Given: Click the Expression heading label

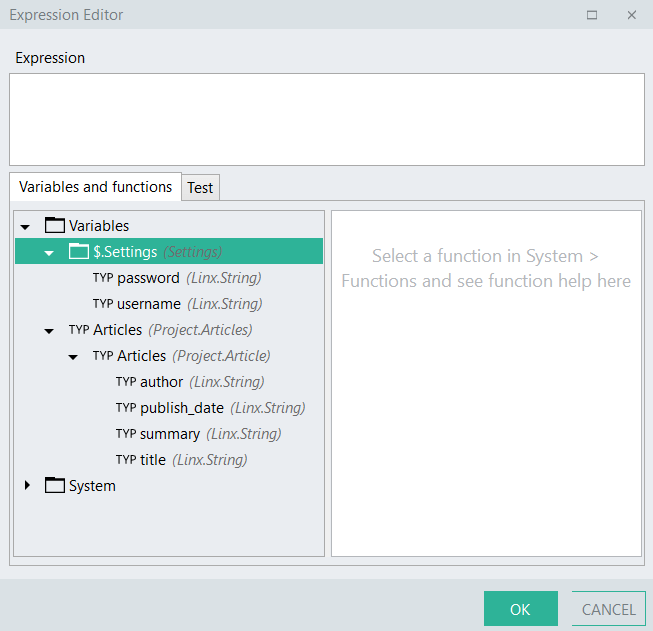Looking at the screenshot, I should point(50,58).
